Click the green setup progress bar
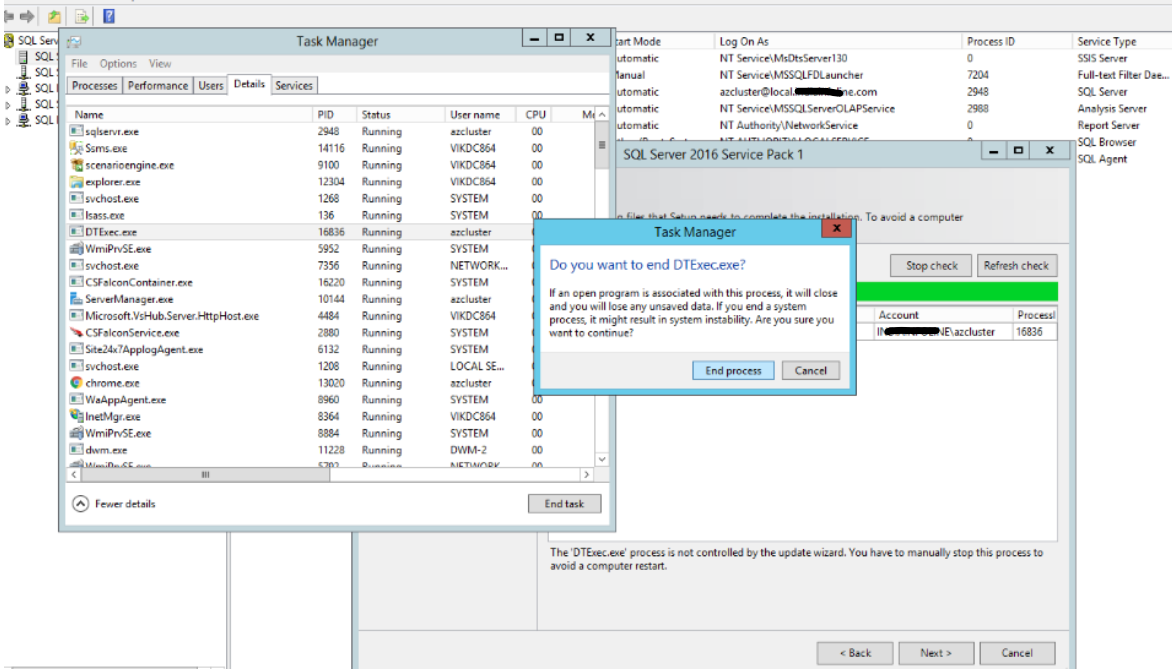 (956, 292)
